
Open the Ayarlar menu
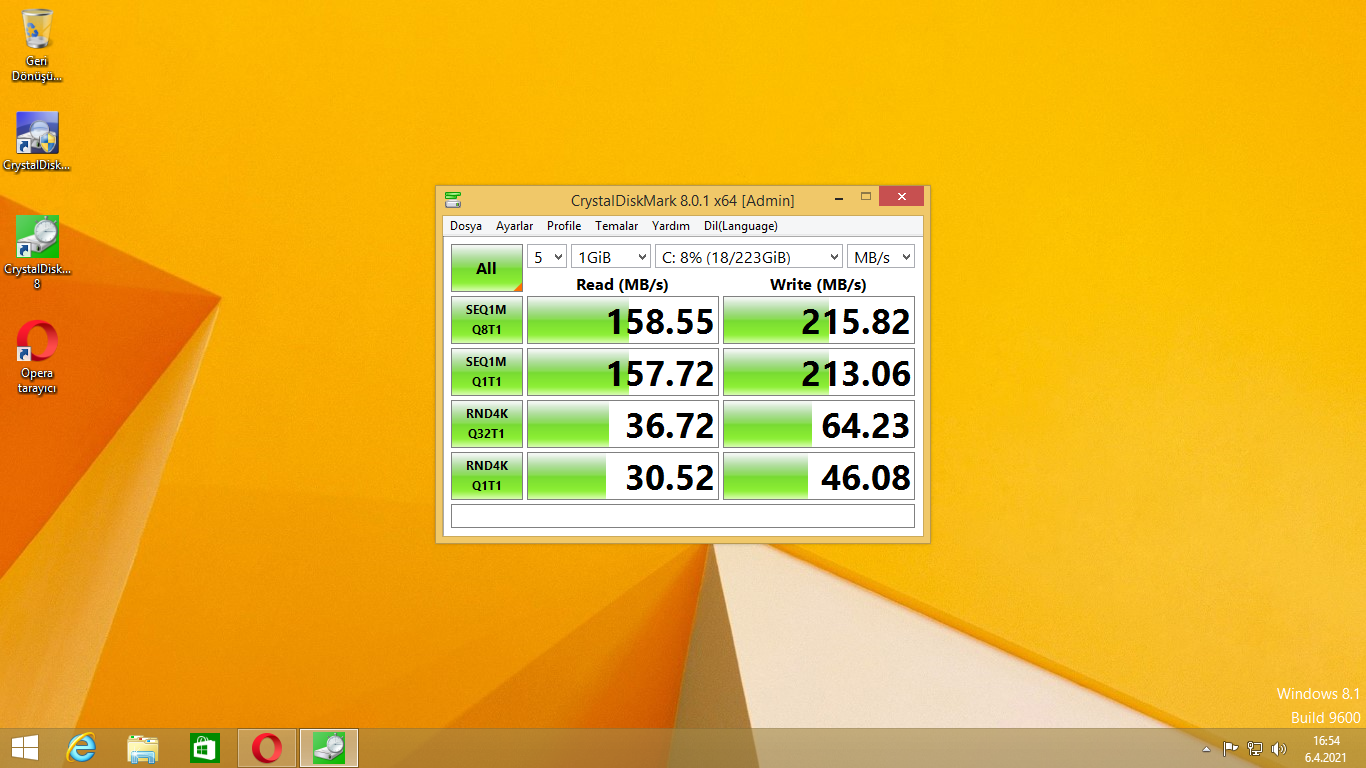(x=515, y=226)
